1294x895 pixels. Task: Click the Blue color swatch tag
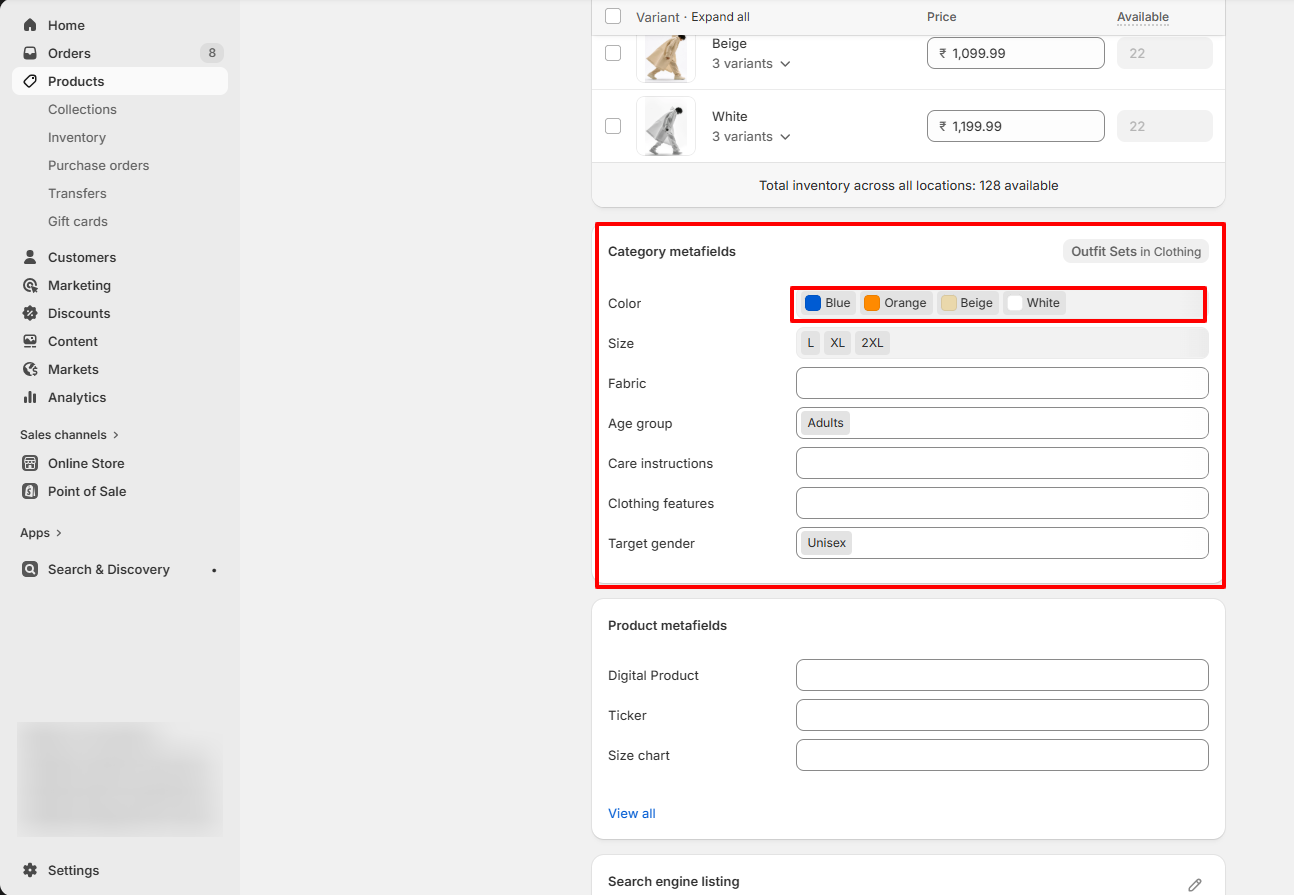tap(828, 303)
